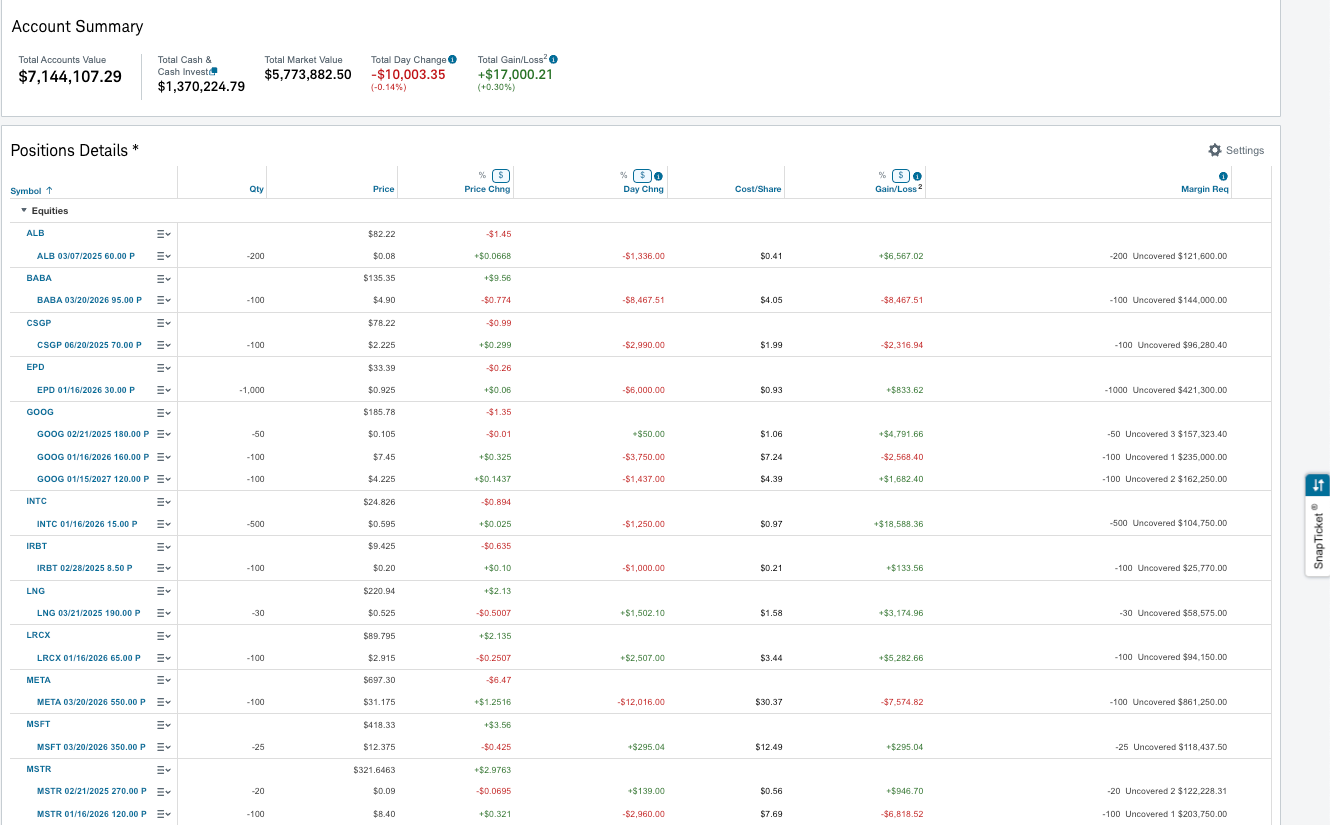Sort by the Qty column header

[257, 189]
